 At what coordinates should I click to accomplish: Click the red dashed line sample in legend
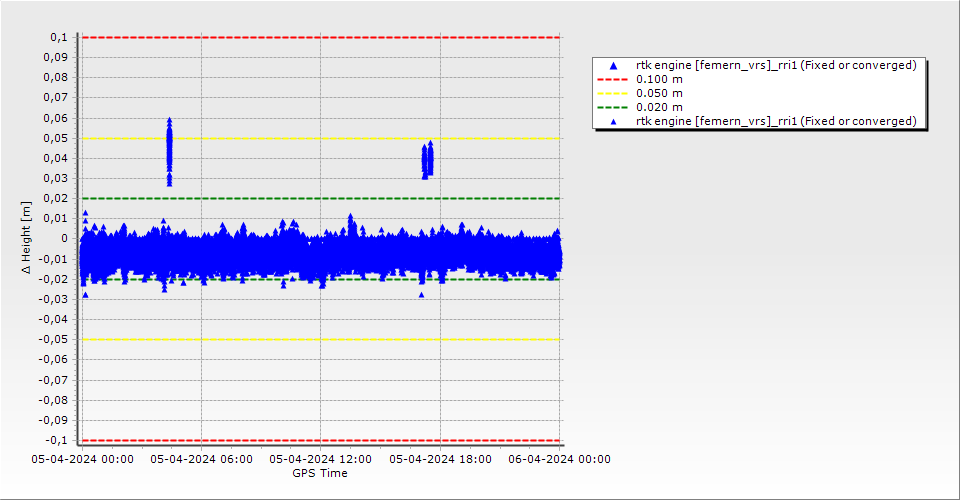613,79
